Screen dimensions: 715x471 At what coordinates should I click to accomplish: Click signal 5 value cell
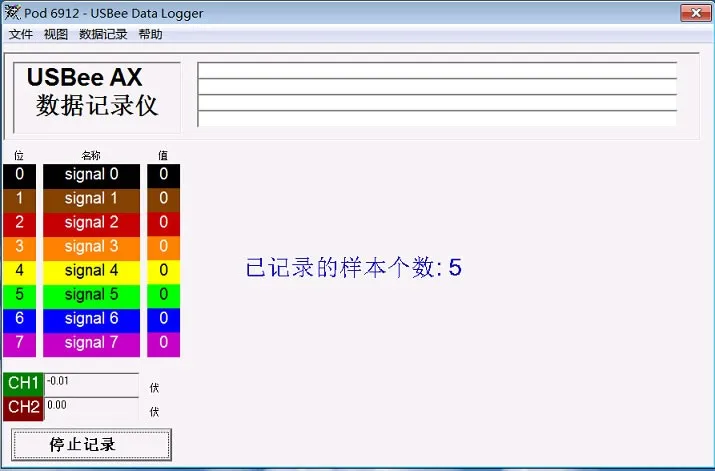[x=163, y=297]
